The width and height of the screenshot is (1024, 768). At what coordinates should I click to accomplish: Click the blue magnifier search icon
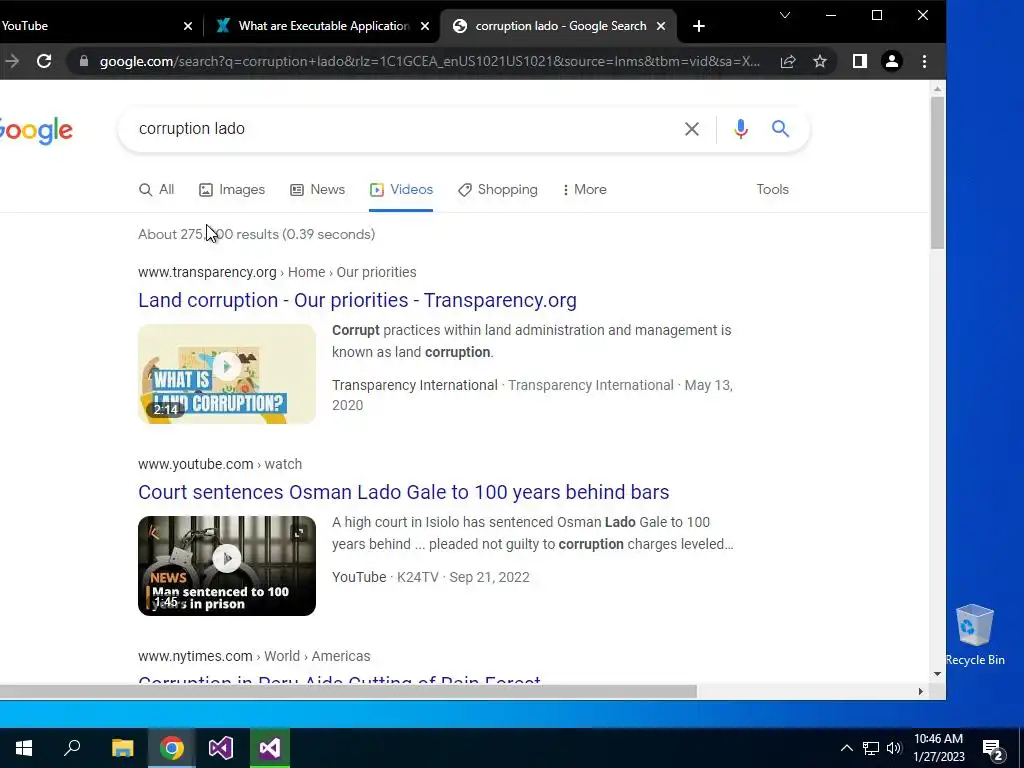[780, 129]
